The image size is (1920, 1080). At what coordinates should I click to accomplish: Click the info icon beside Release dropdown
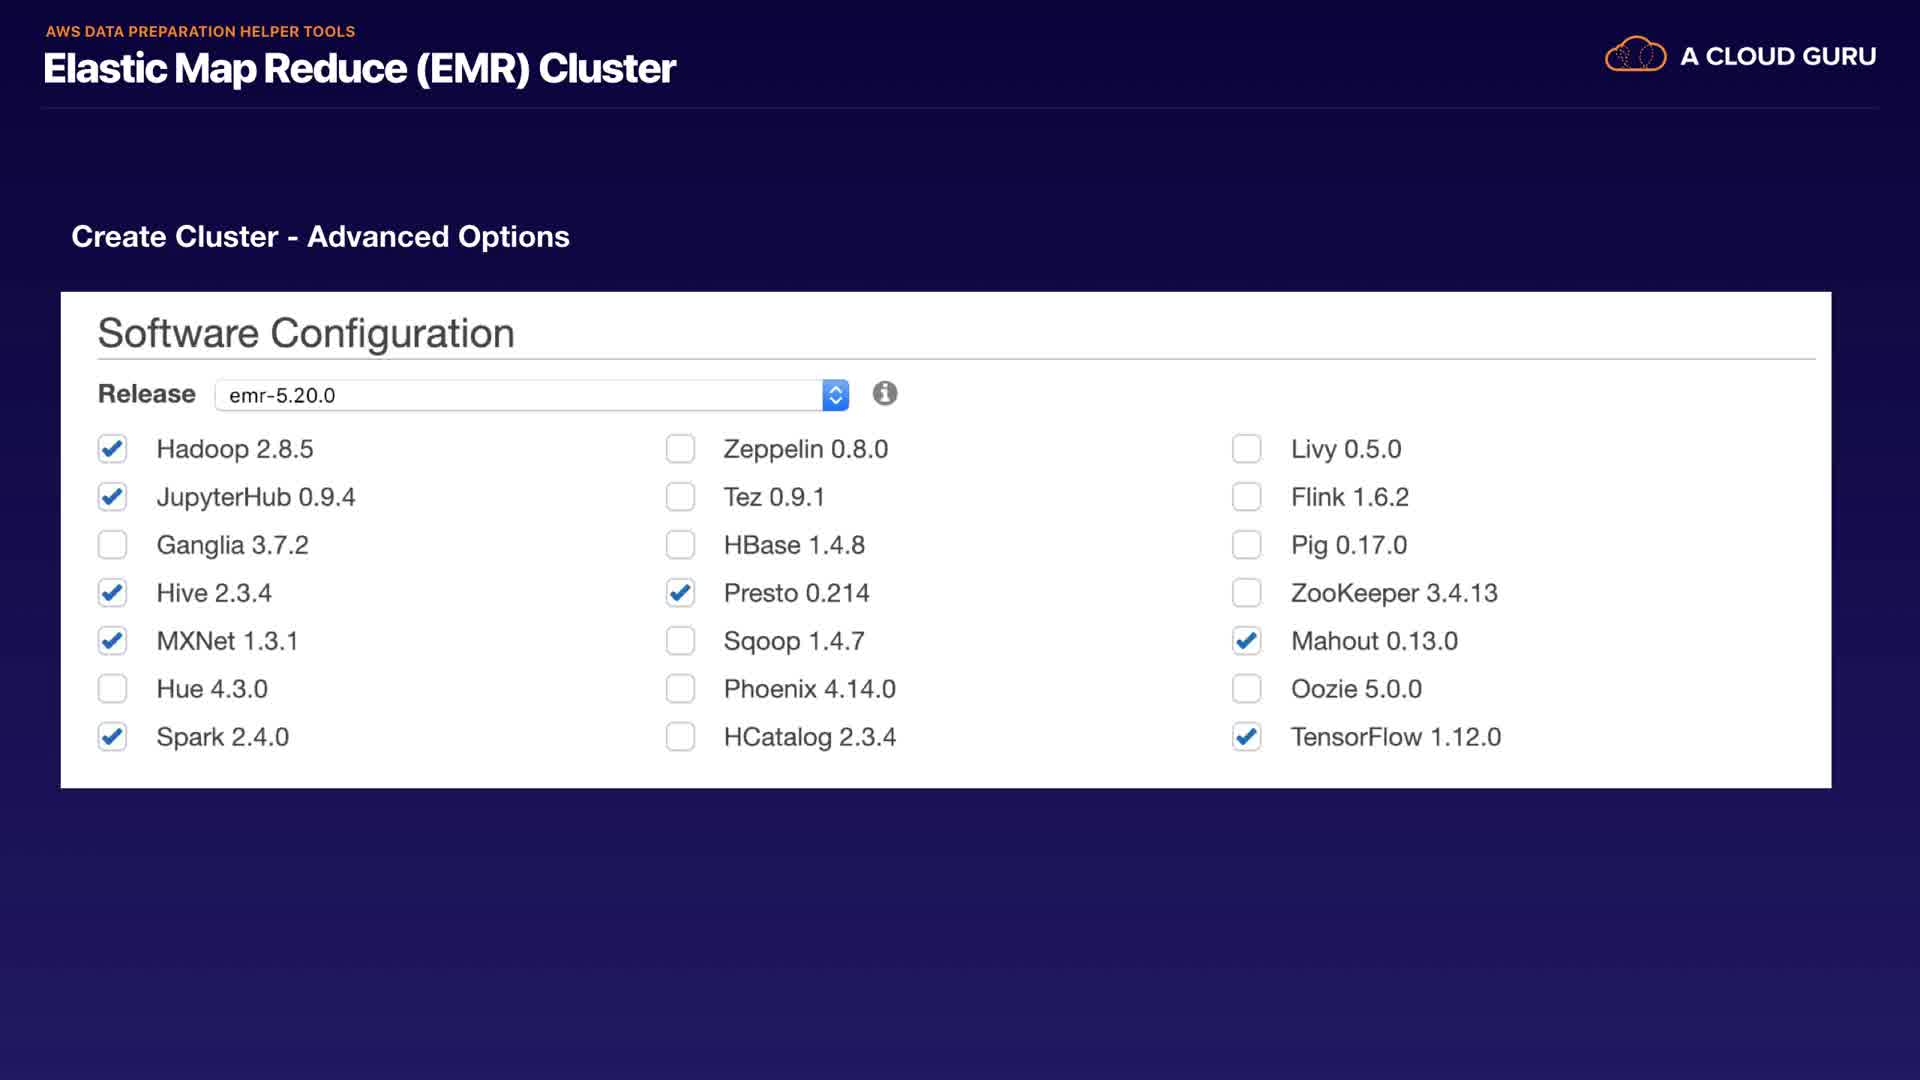(x=884, y=394)
